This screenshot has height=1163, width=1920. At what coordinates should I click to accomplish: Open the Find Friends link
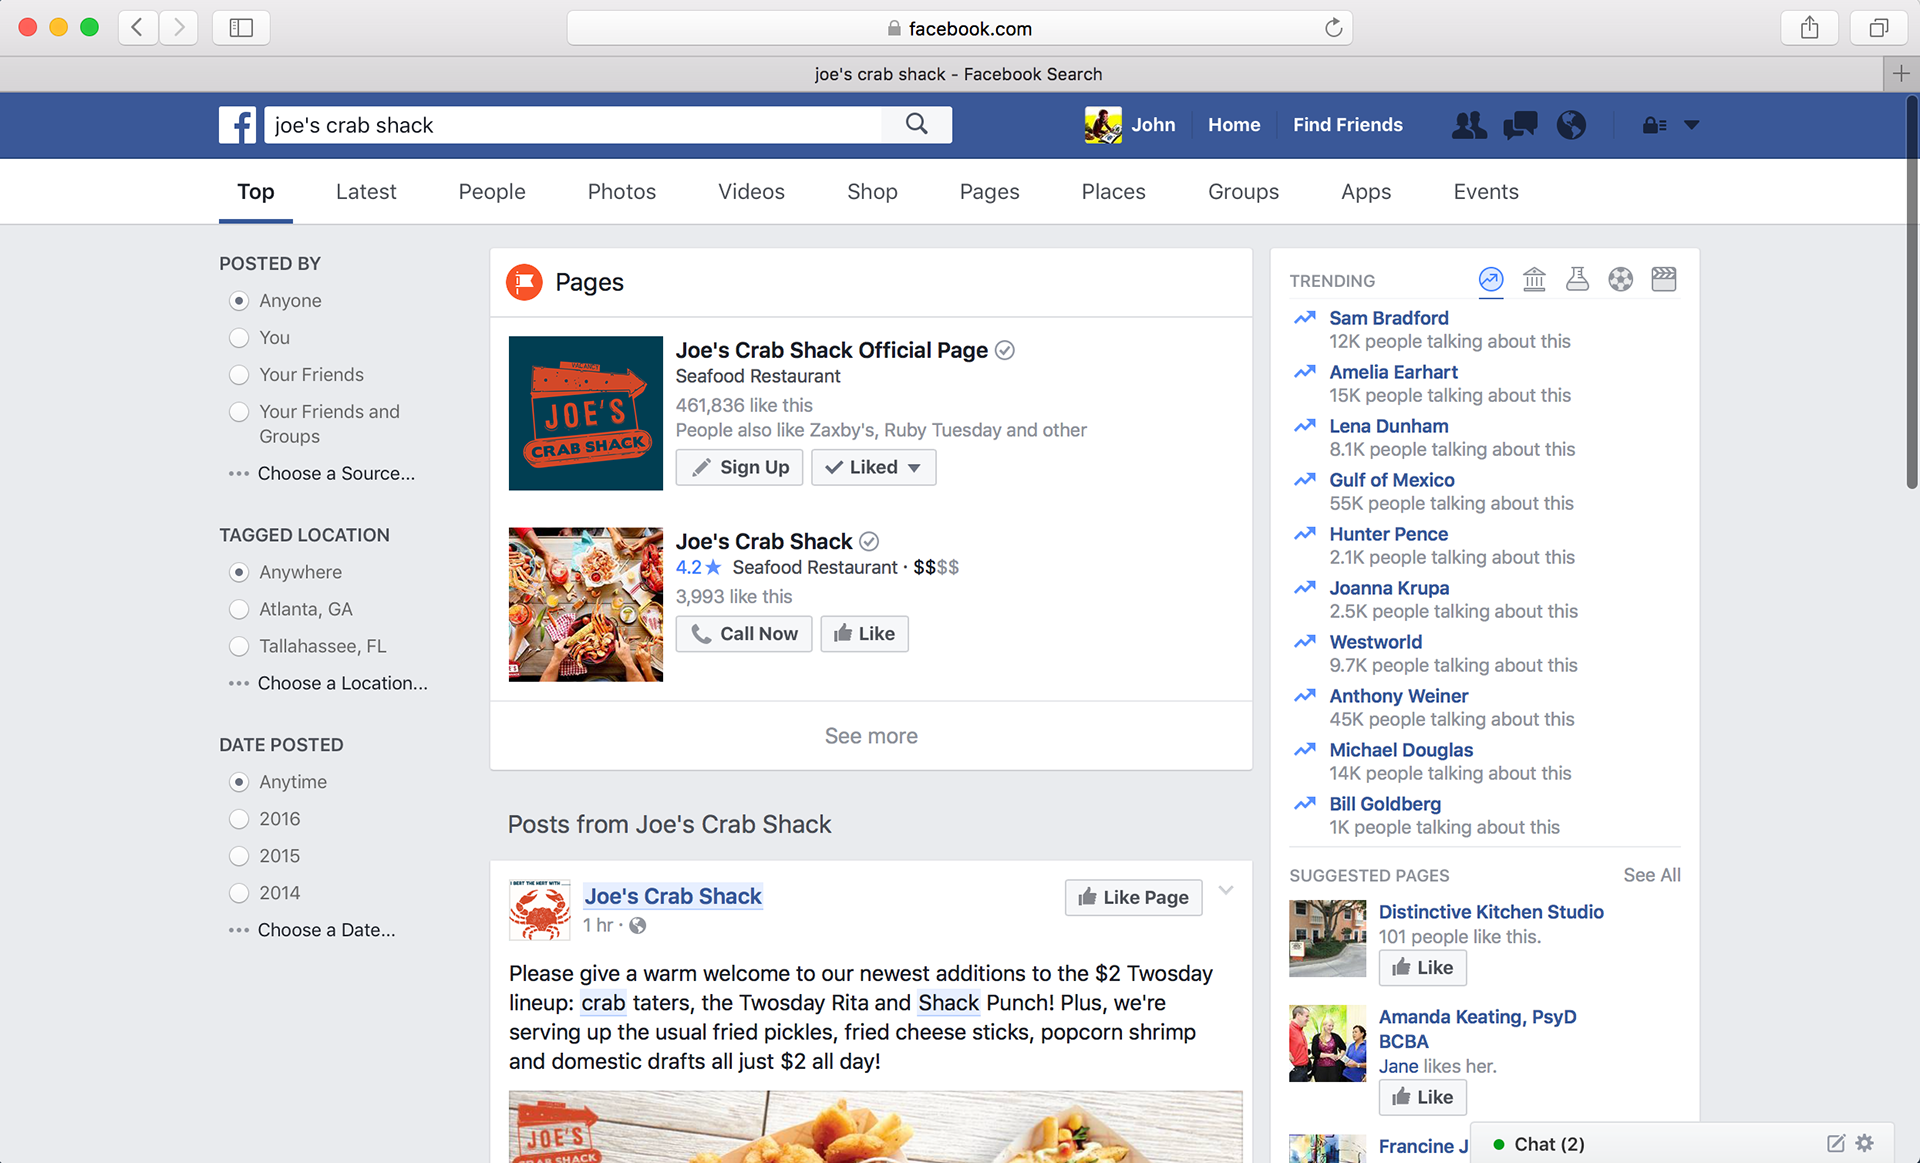click(1347, 125)
